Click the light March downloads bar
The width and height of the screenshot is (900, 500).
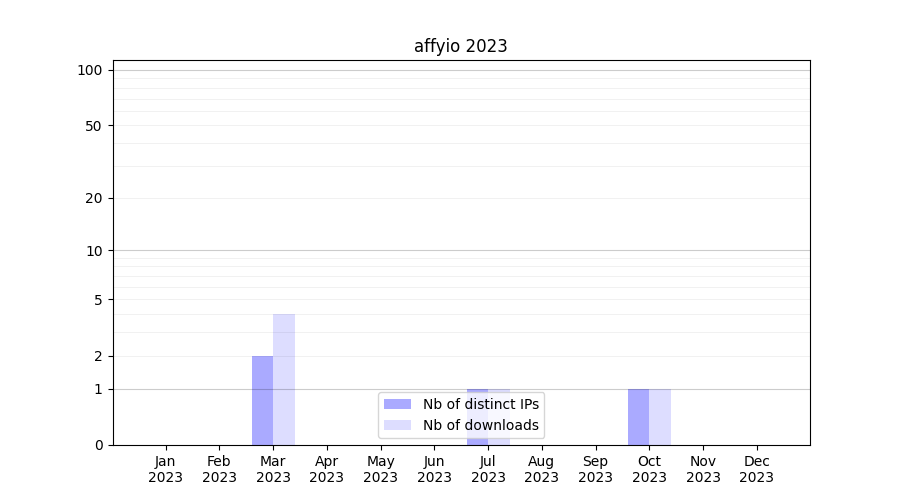click(x=284, y=380)
